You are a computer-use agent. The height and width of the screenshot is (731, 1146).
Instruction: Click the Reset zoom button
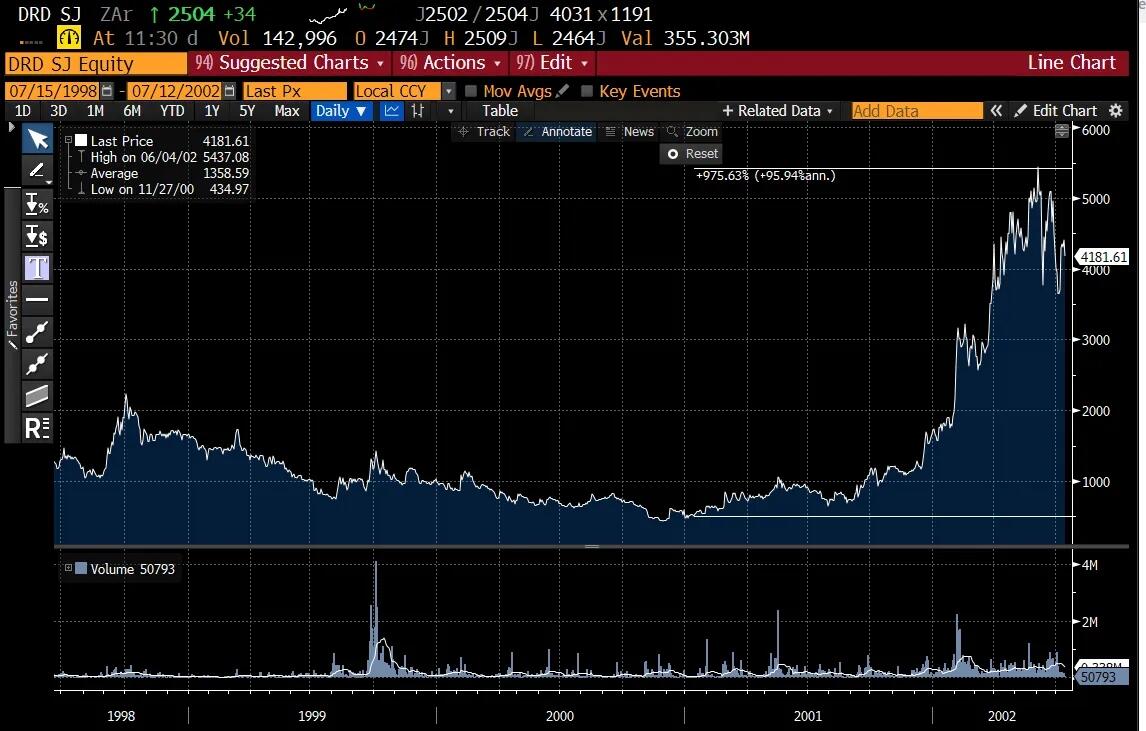click(x=692, y=154)
